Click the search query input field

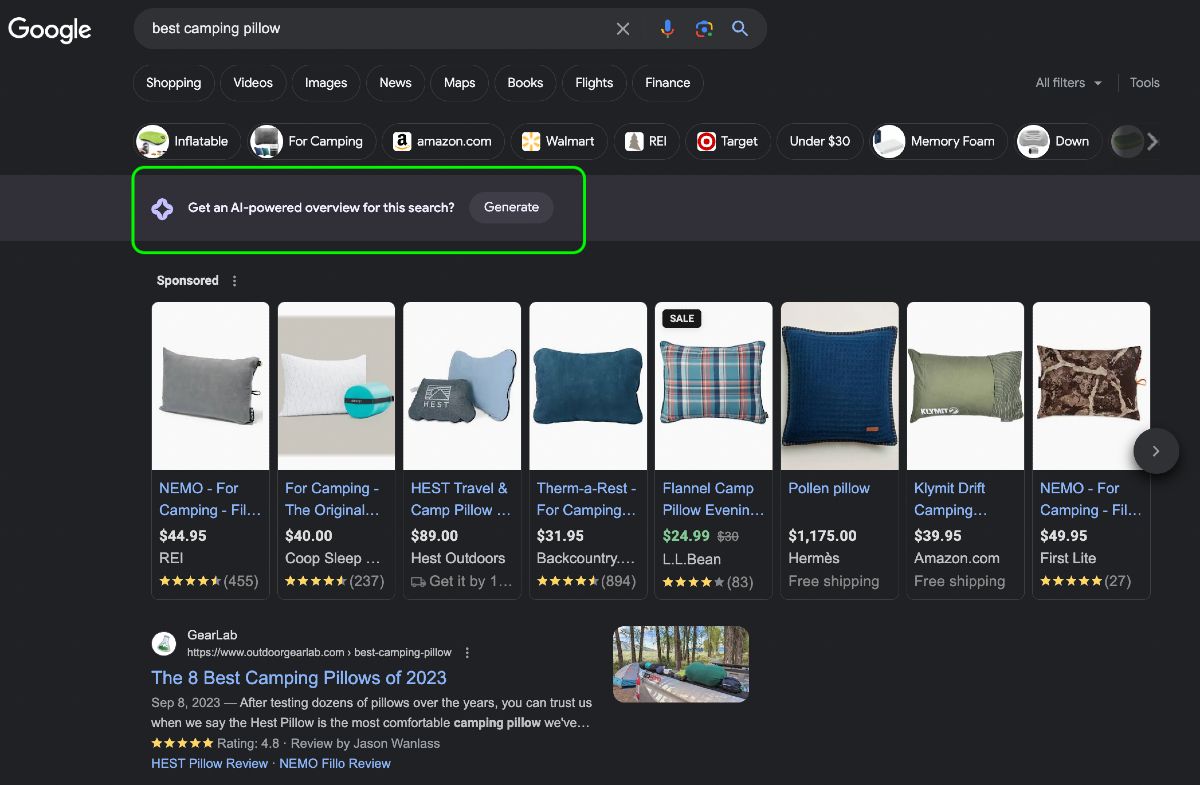click(375, 29)
